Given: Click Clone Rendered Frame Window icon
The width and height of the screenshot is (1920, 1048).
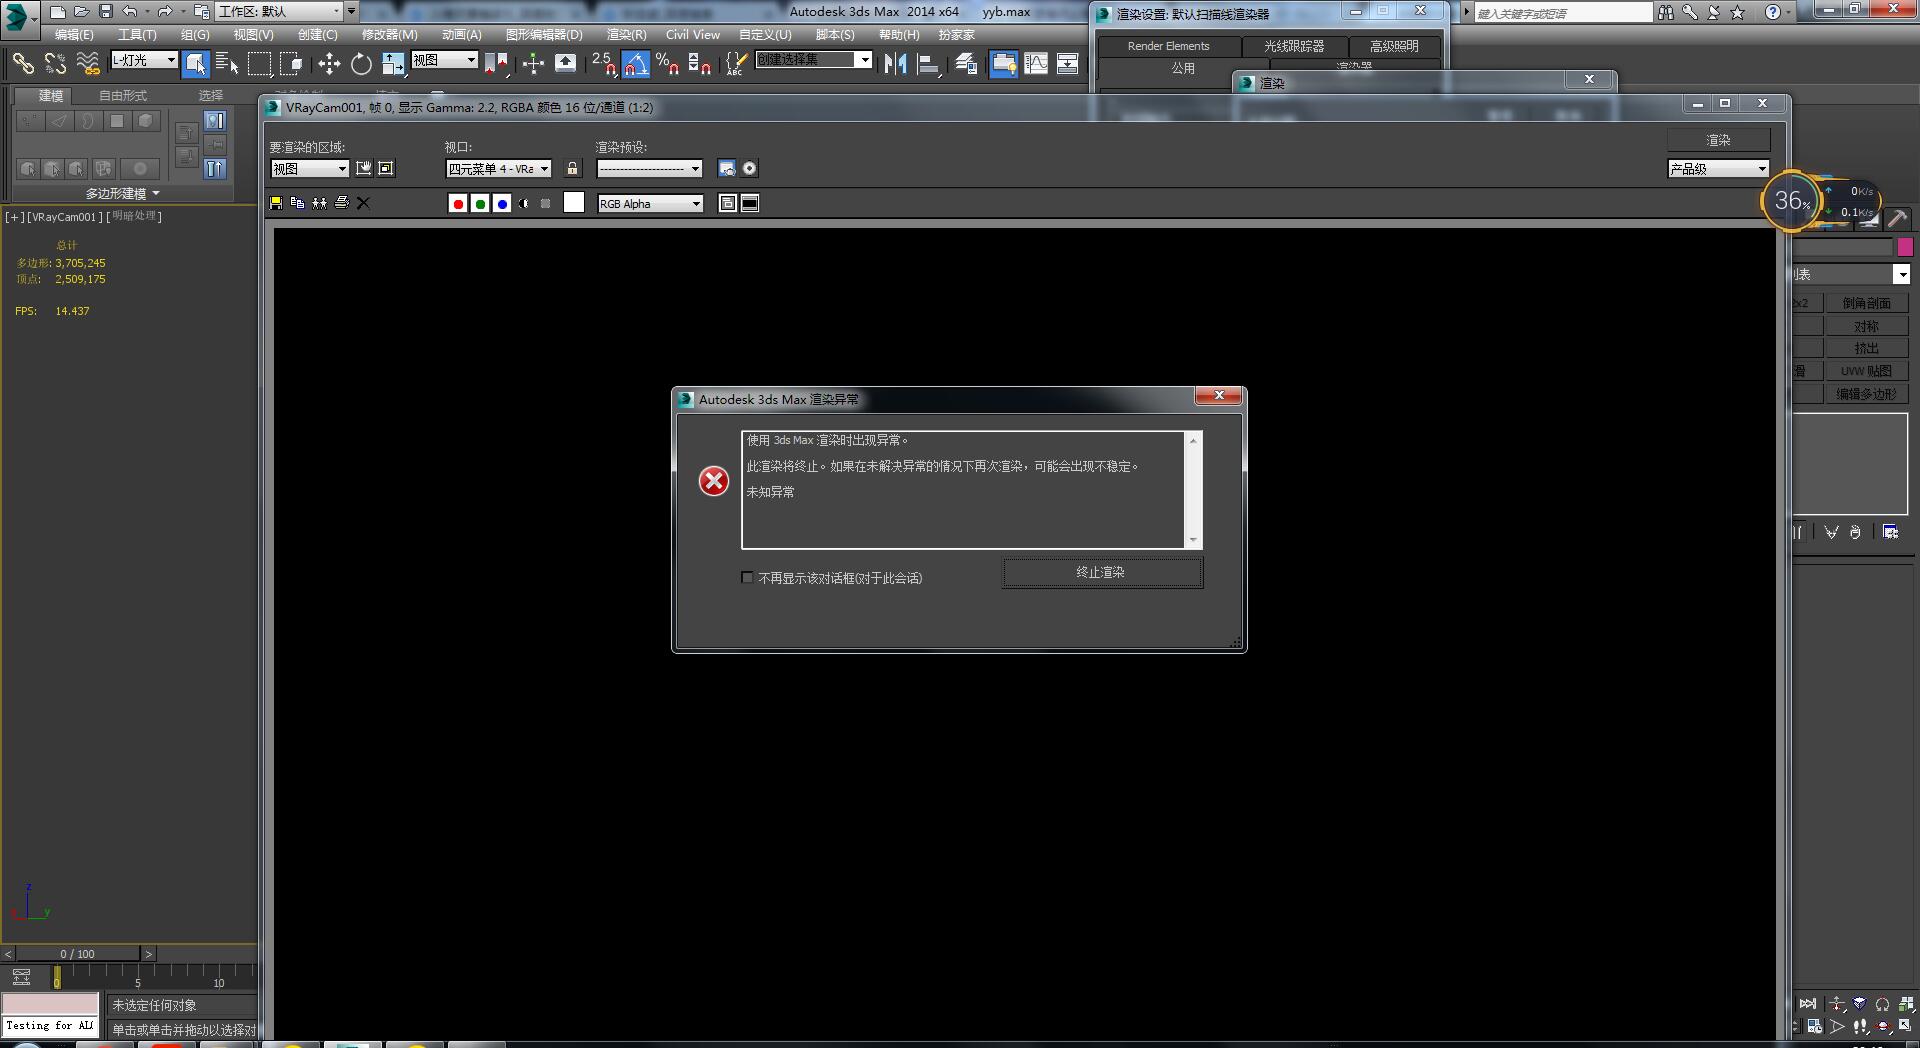Looking at the screenshot, I should [319, 203].
